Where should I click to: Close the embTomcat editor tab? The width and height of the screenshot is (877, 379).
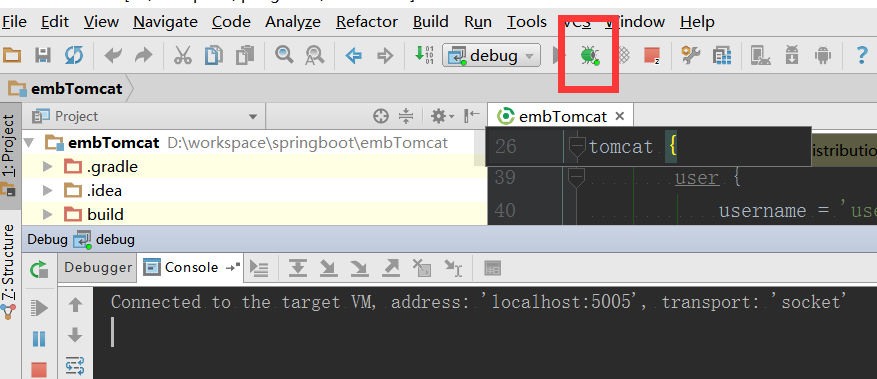click(x=619, y=116)
